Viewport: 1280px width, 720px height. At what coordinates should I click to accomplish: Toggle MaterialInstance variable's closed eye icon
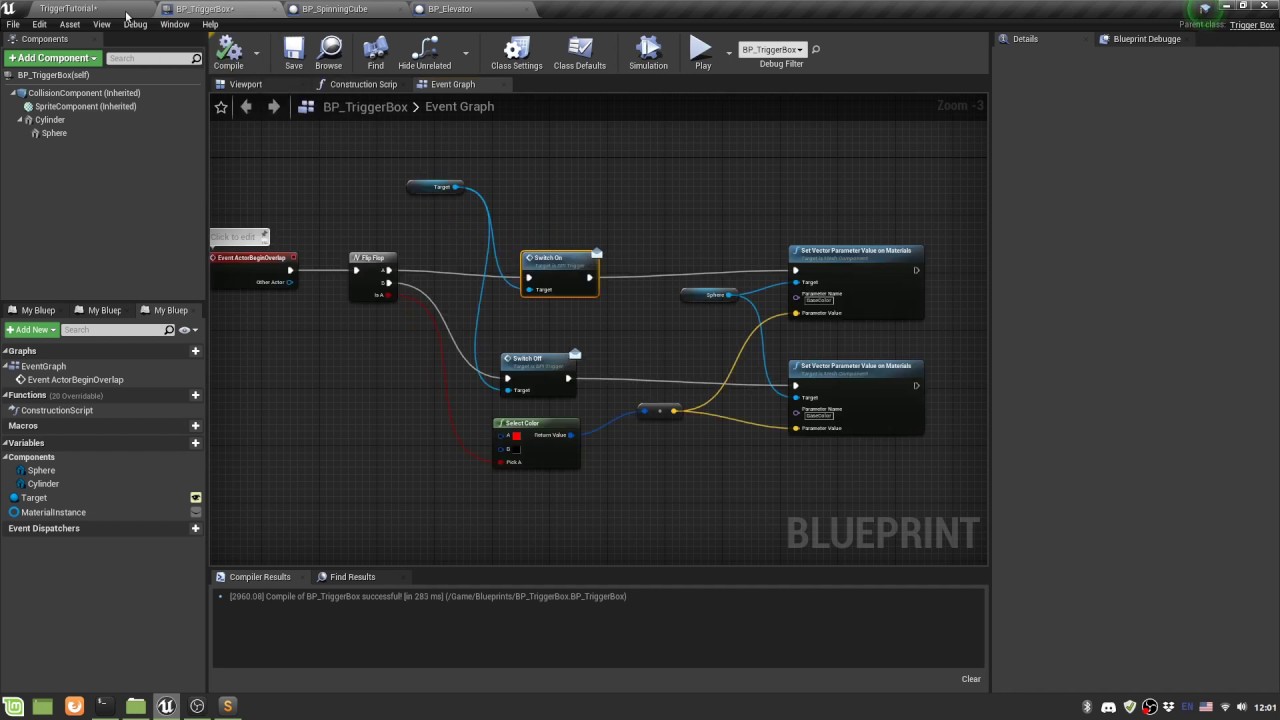196,512
